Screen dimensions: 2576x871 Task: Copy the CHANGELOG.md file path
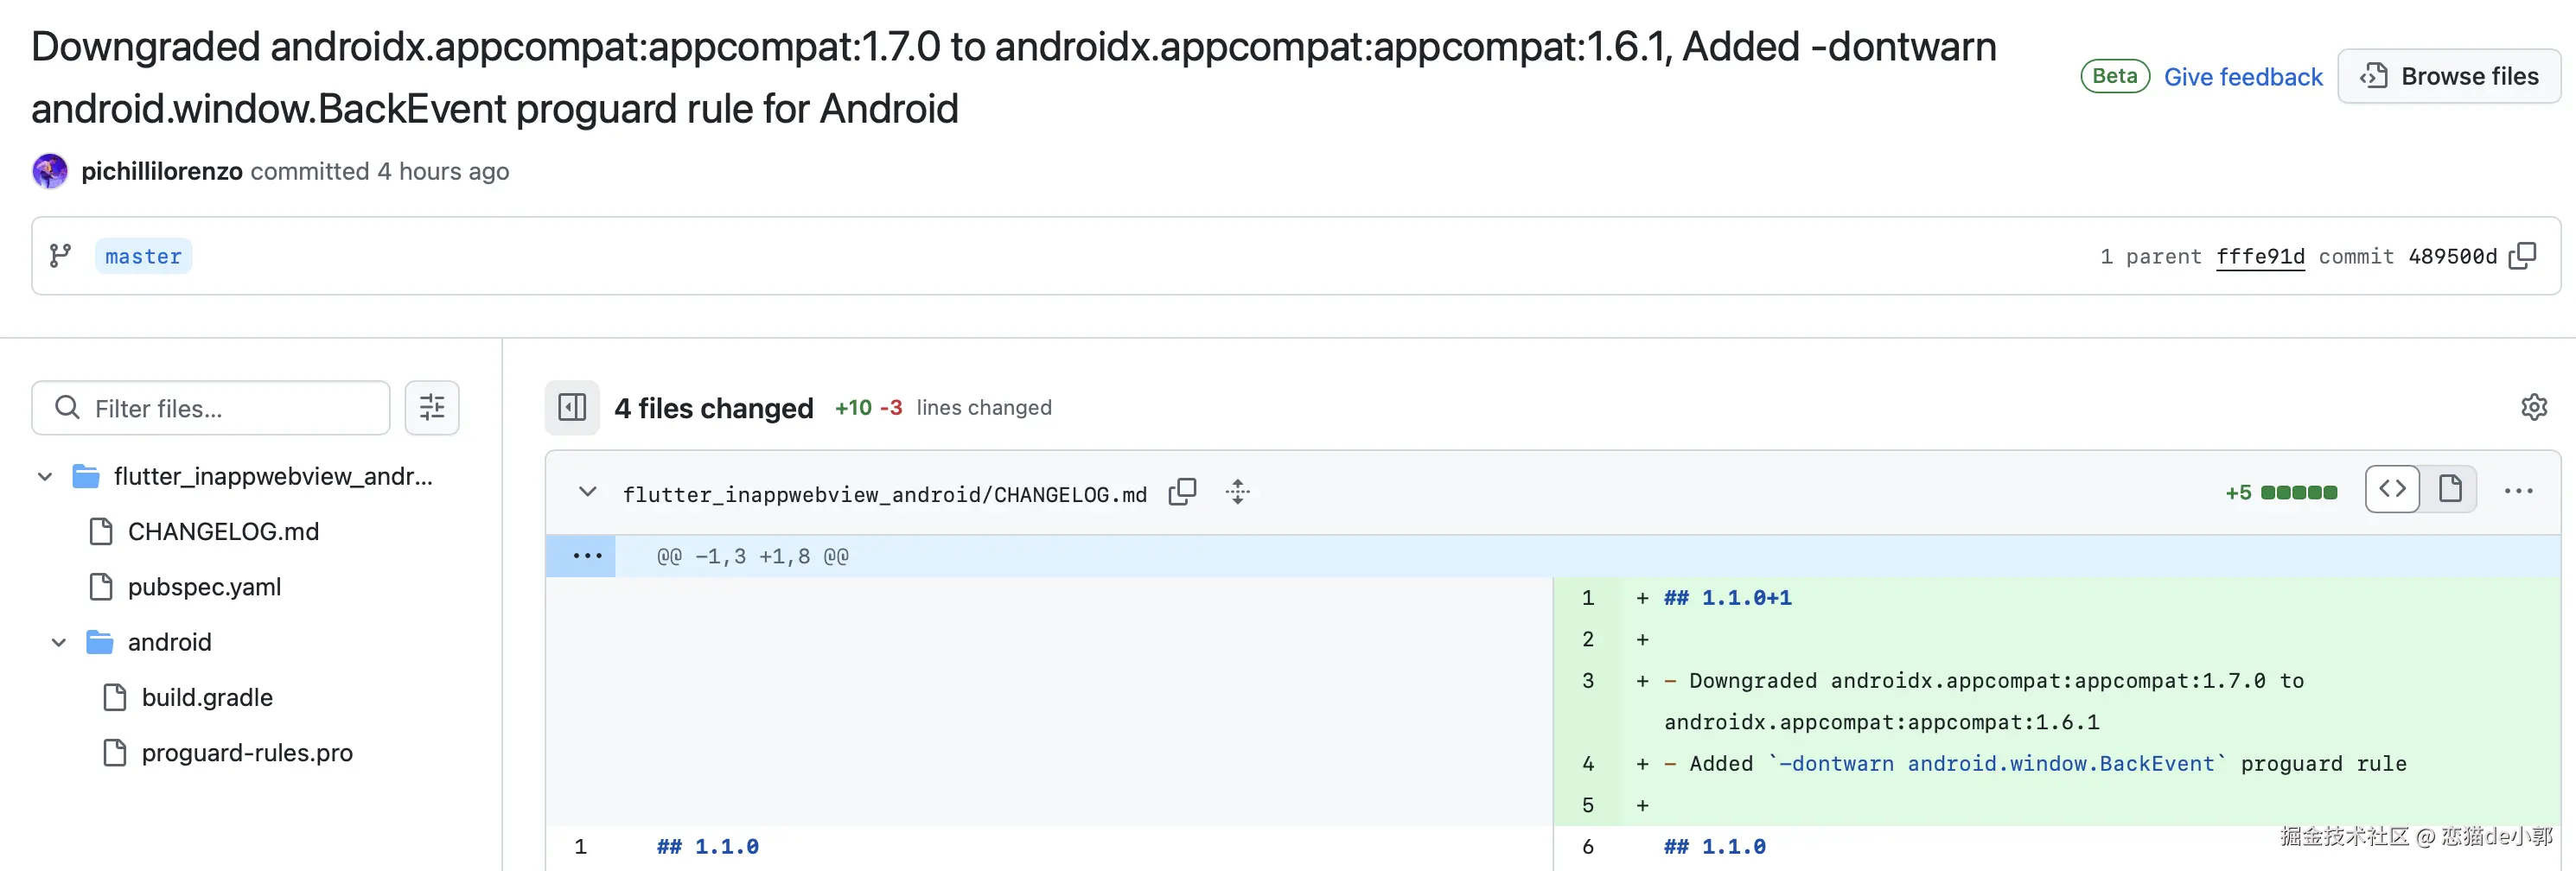pyautogui.click(x=1182, y=491)
